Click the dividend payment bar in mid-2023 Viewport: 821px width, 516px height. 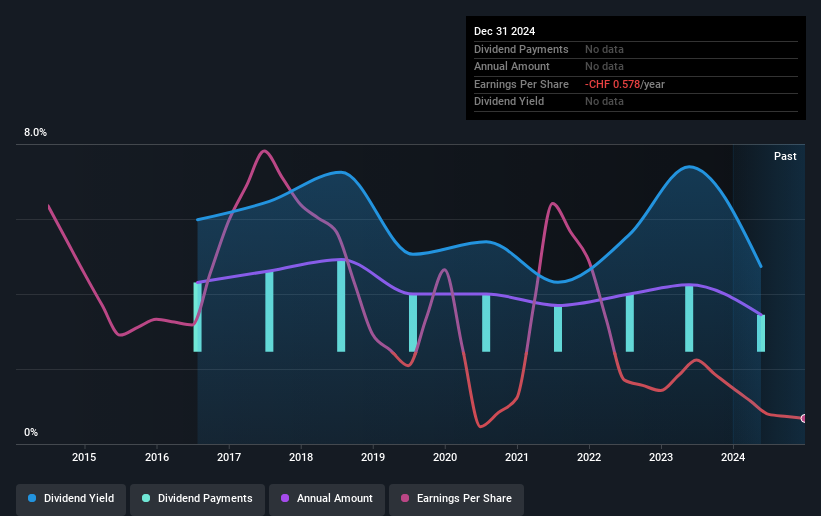[x=689, y=319]
